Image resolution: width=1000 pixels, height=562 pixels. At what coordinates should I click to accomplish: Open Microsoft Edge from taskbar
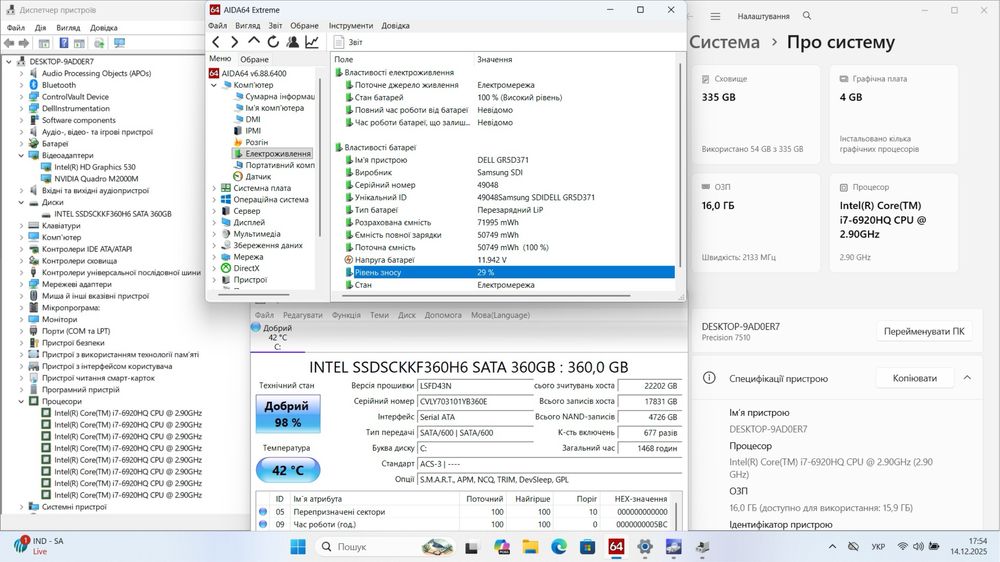pos(559,547)
